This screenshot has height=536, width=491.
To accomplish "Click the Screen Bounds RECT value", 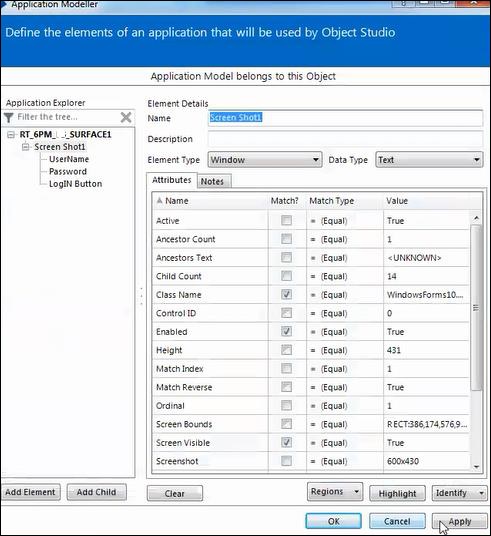I will point(427,424).
